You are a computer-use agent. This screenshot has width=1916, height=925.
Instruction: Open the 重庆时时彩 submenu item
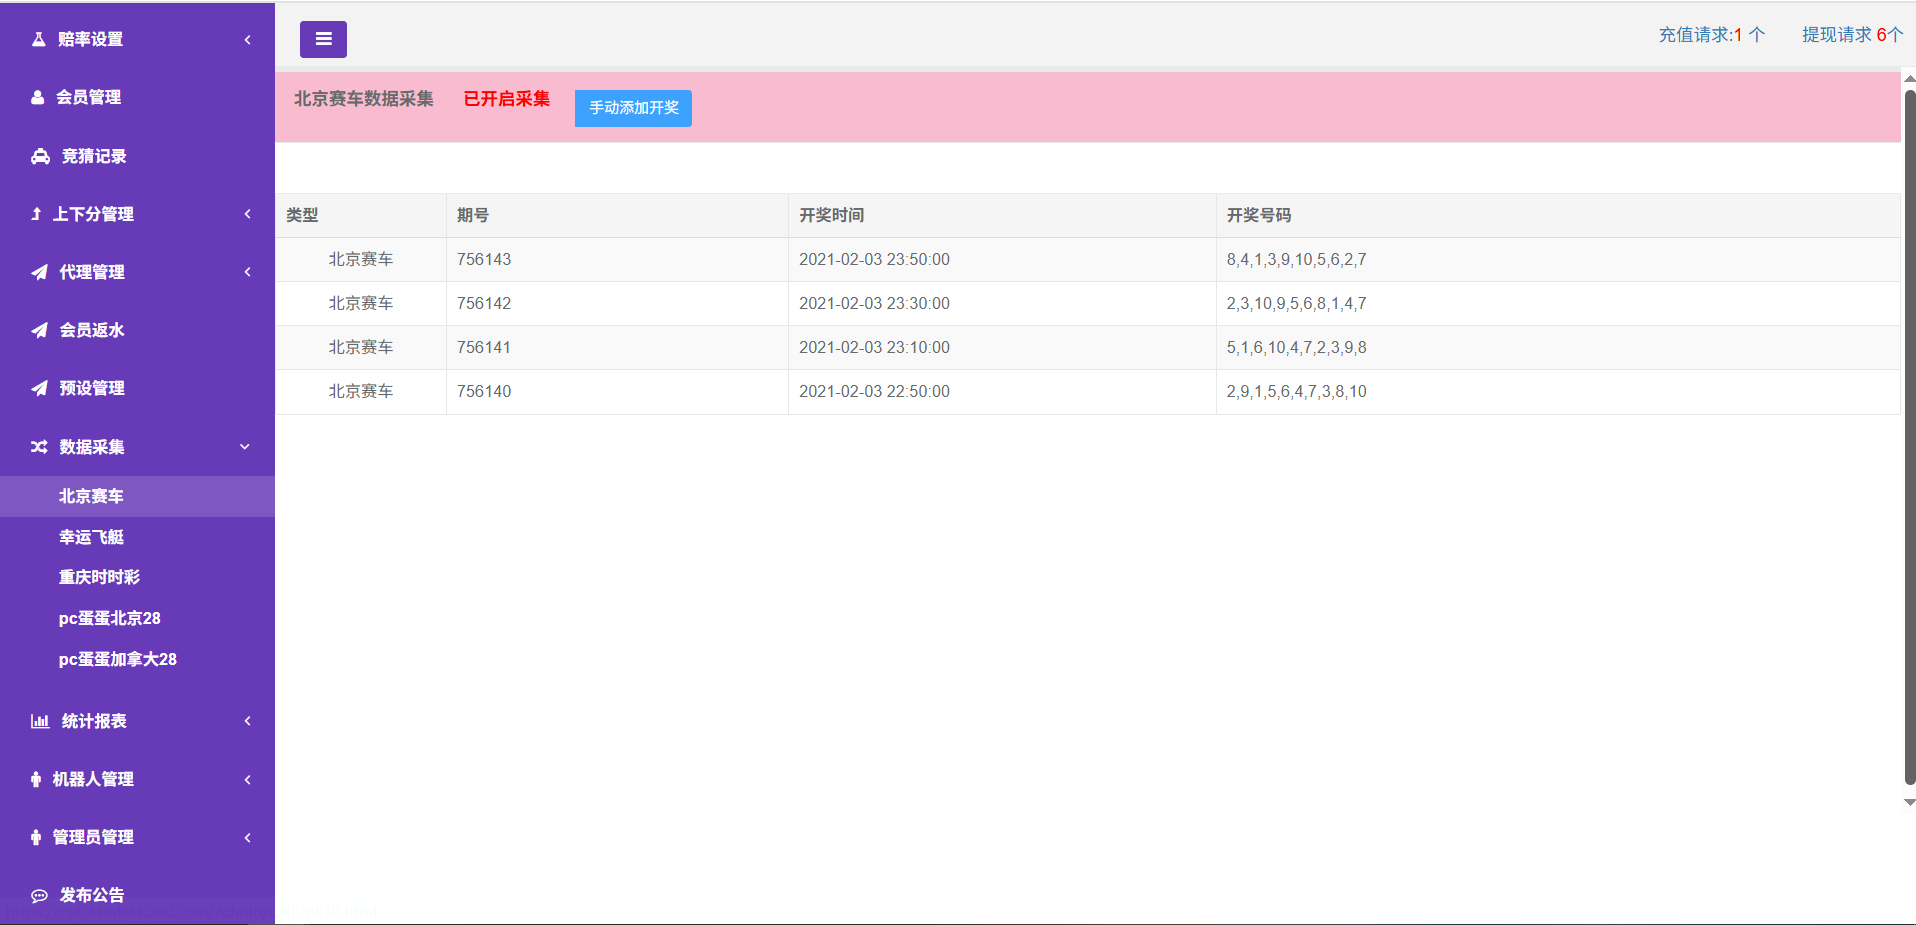pyautogui.click(x=99, y=577)
